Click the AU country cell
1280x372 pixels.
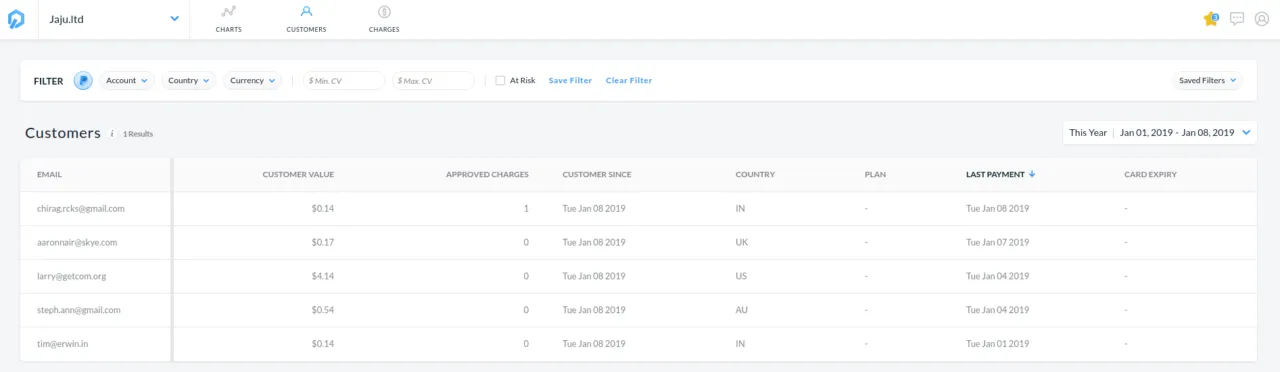[x=741, y=311]
